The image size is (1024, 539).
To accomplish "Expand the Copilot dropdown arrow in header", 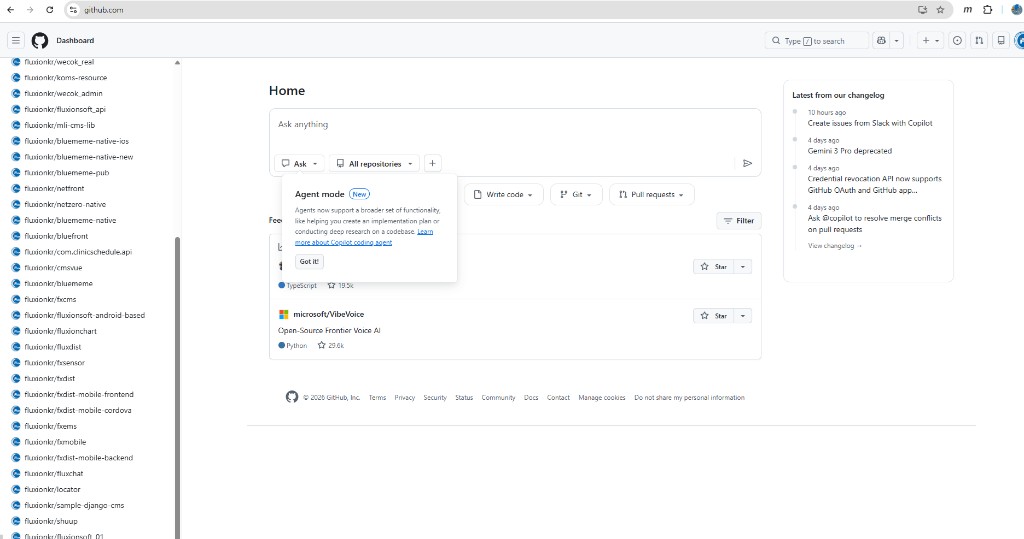I will [897, 41].
